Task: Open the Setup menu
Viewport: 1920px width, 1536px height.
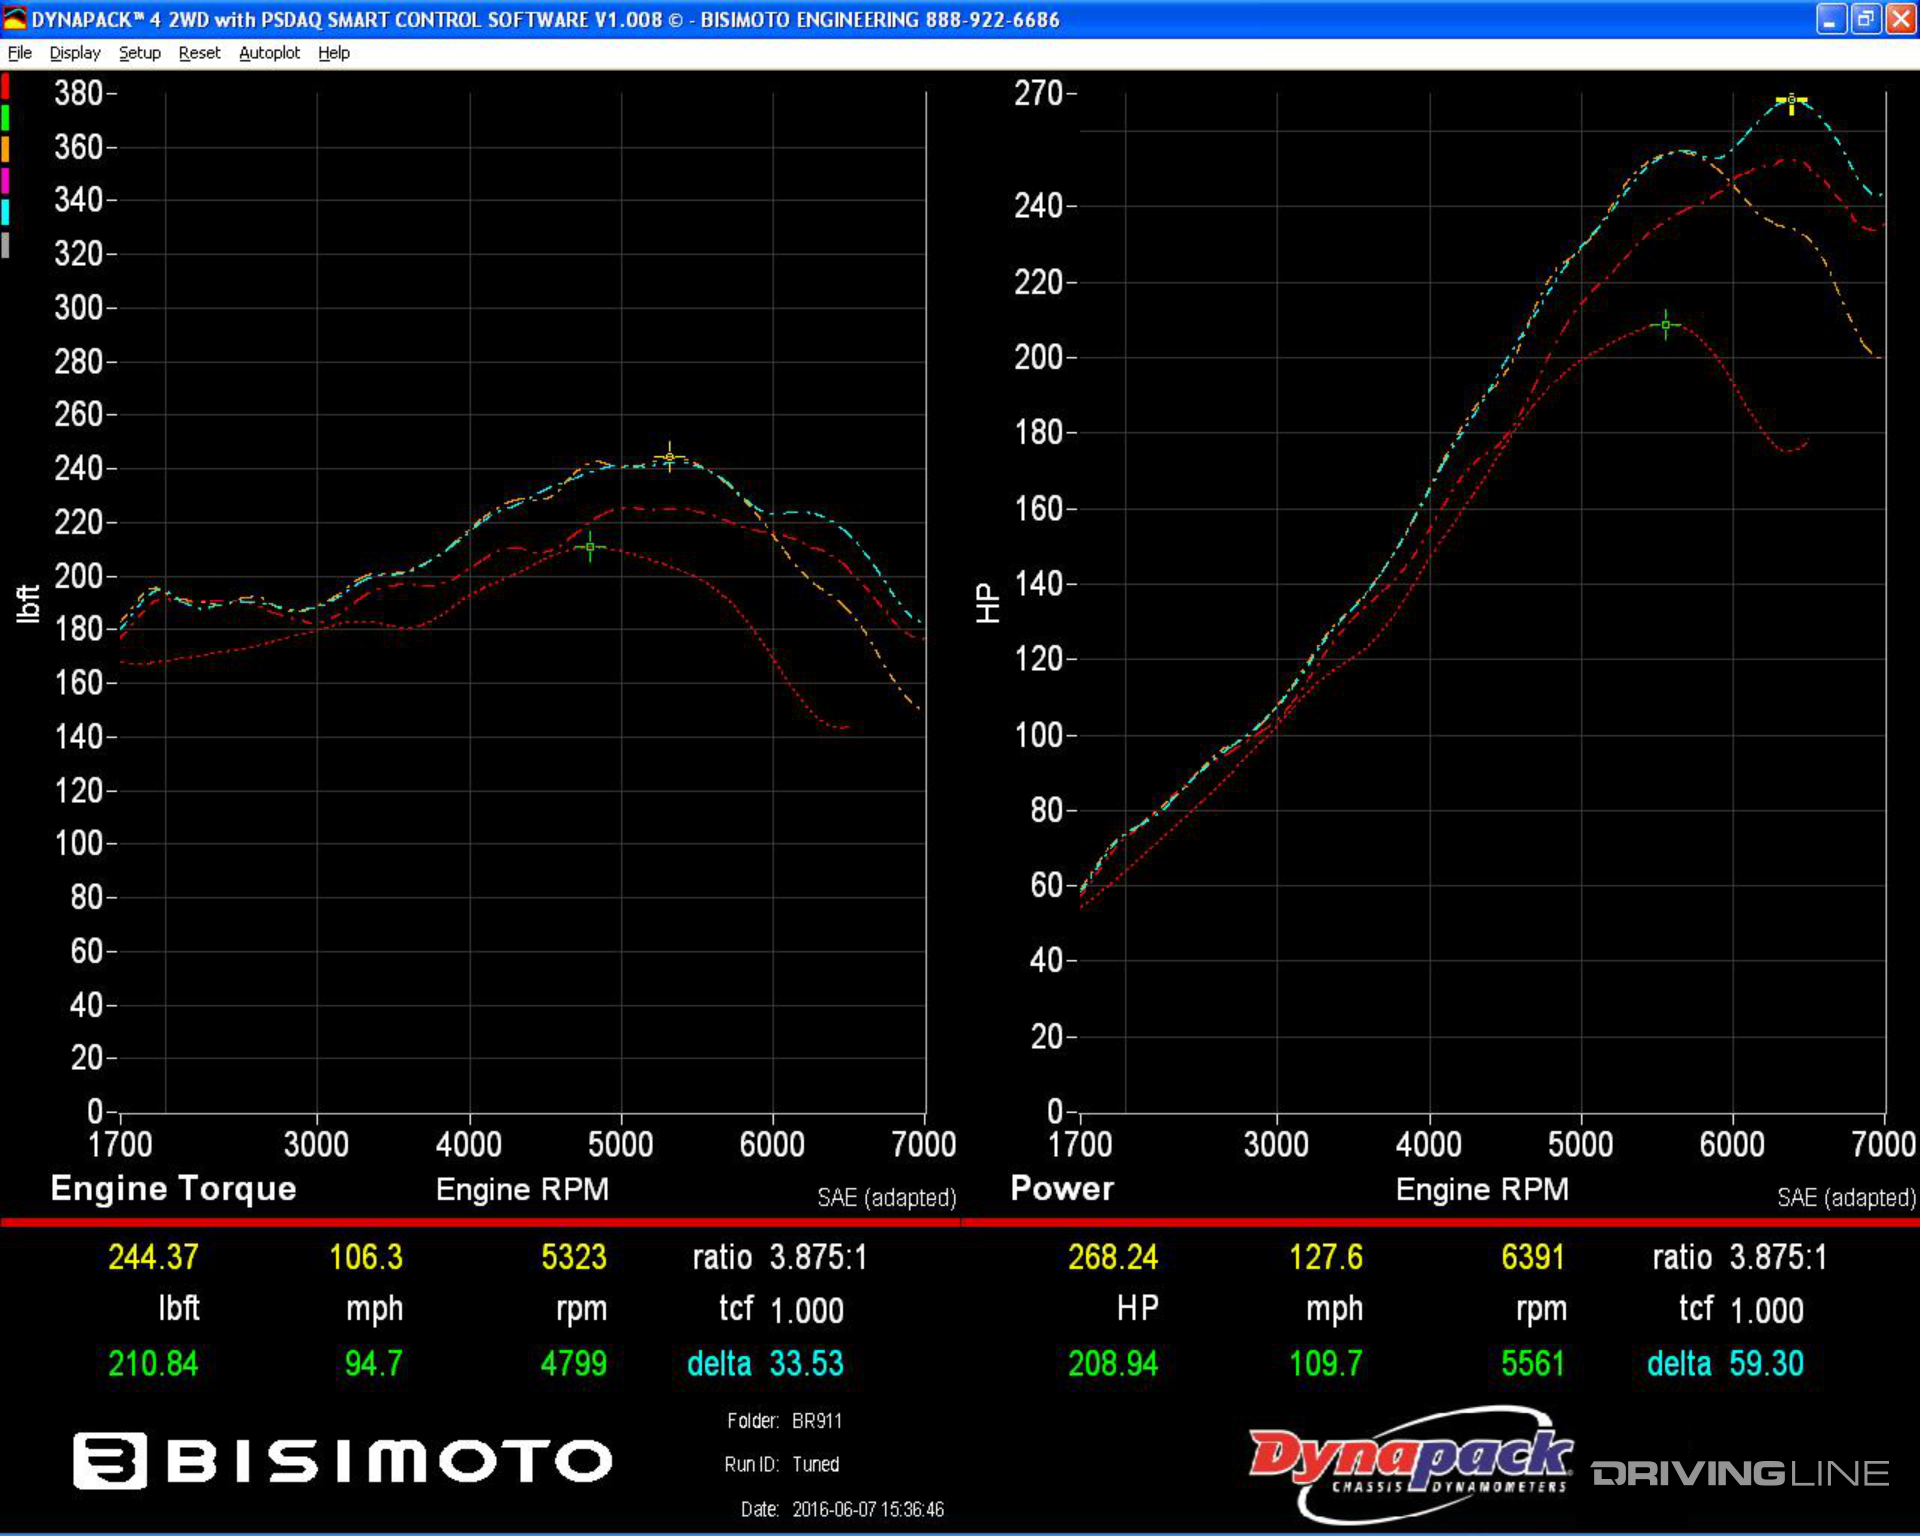Action: click(139, 53)
